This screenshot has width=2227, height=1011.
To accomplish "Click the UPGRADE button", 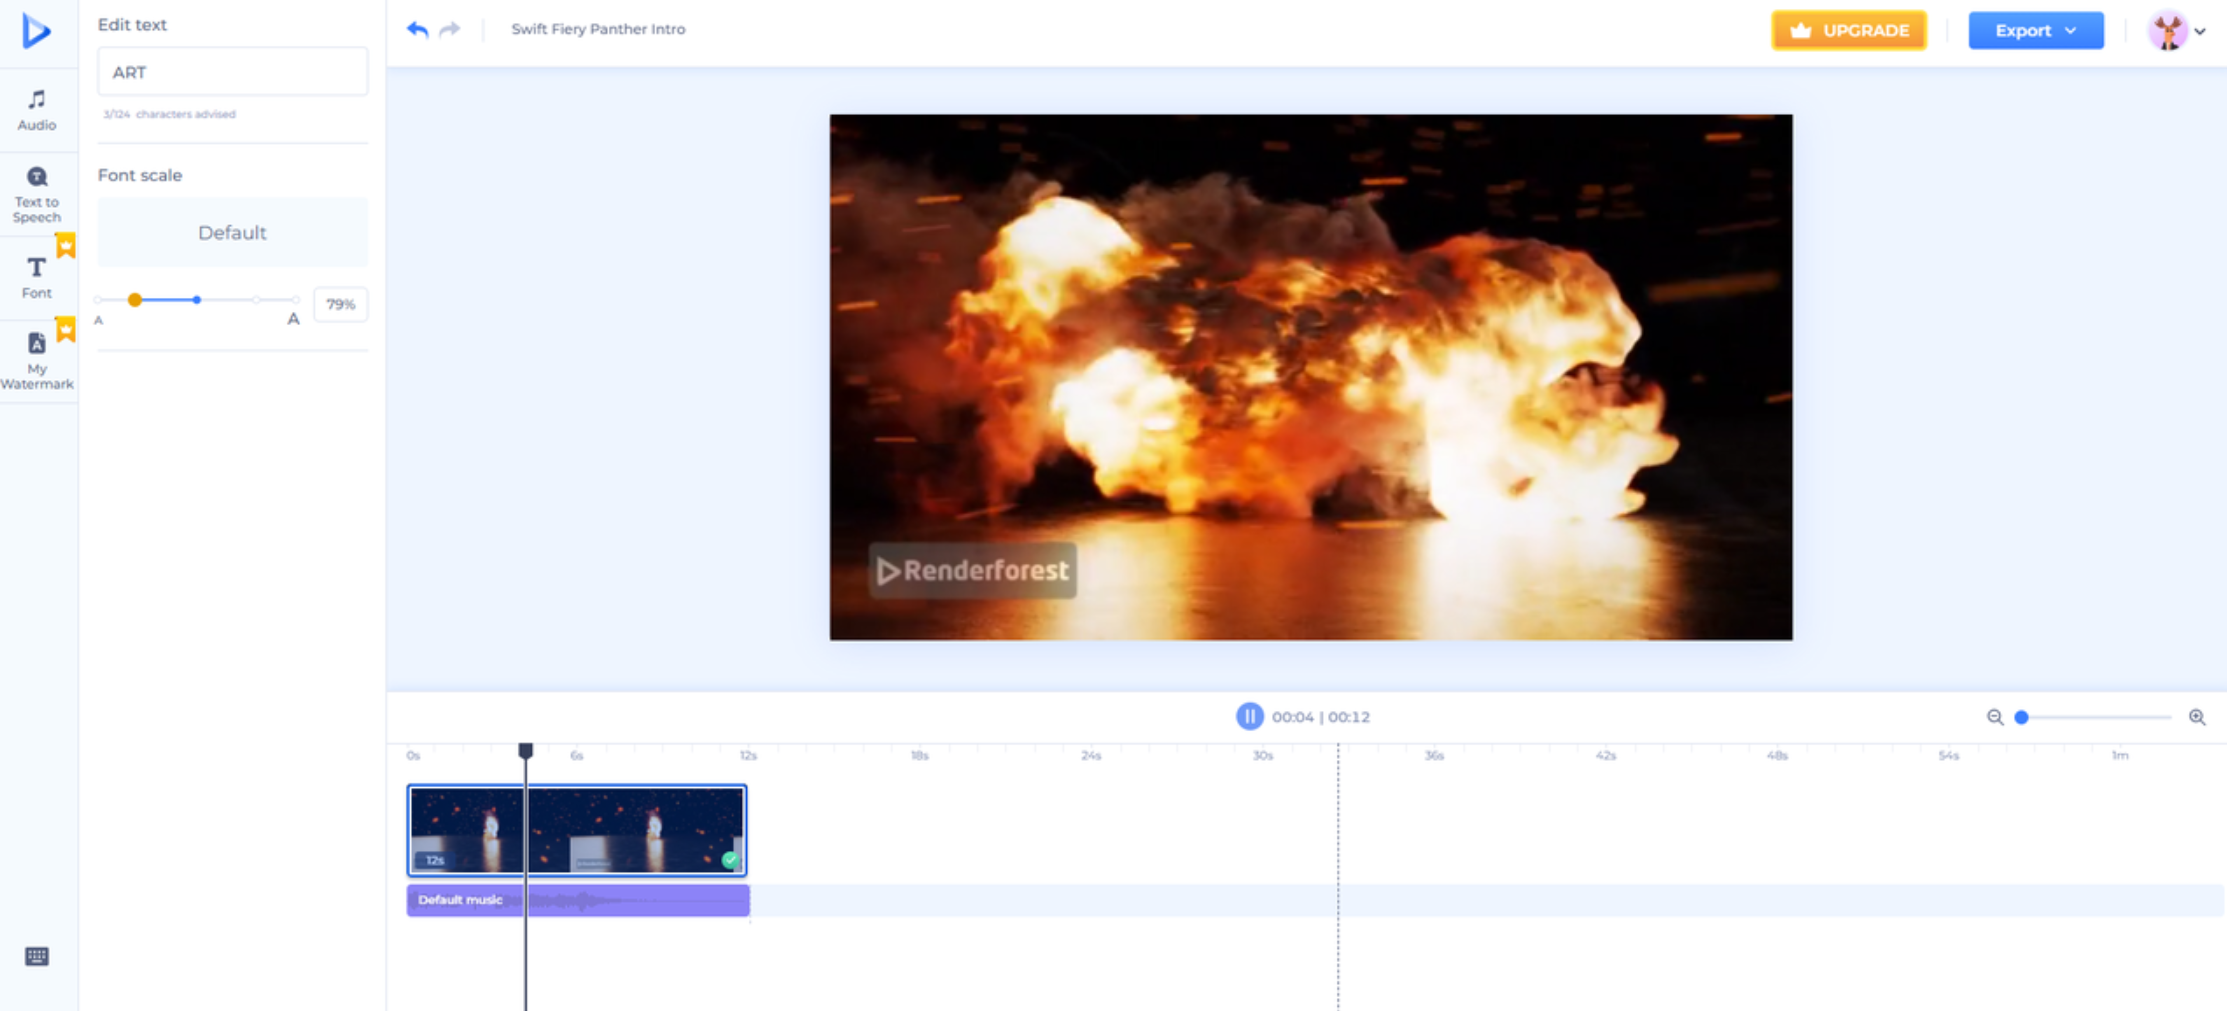I will coord(1849,30).
